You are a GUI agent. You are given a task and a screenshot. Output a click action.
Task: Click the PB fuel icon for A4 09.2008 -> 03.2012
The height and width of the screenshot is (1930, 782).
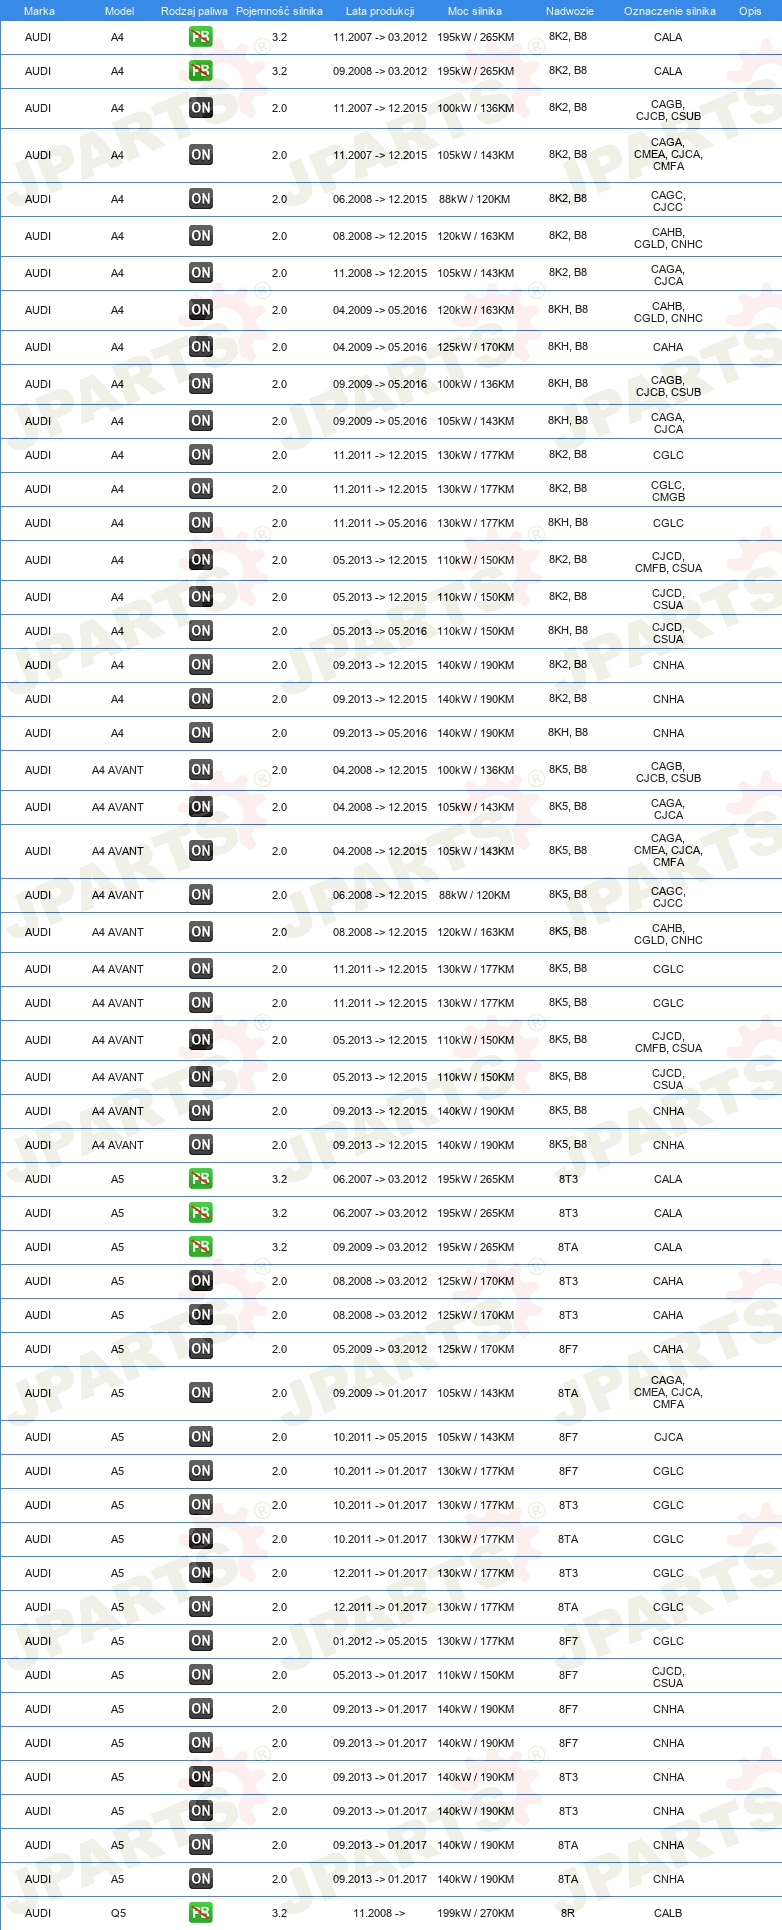[x=201, y=71]
